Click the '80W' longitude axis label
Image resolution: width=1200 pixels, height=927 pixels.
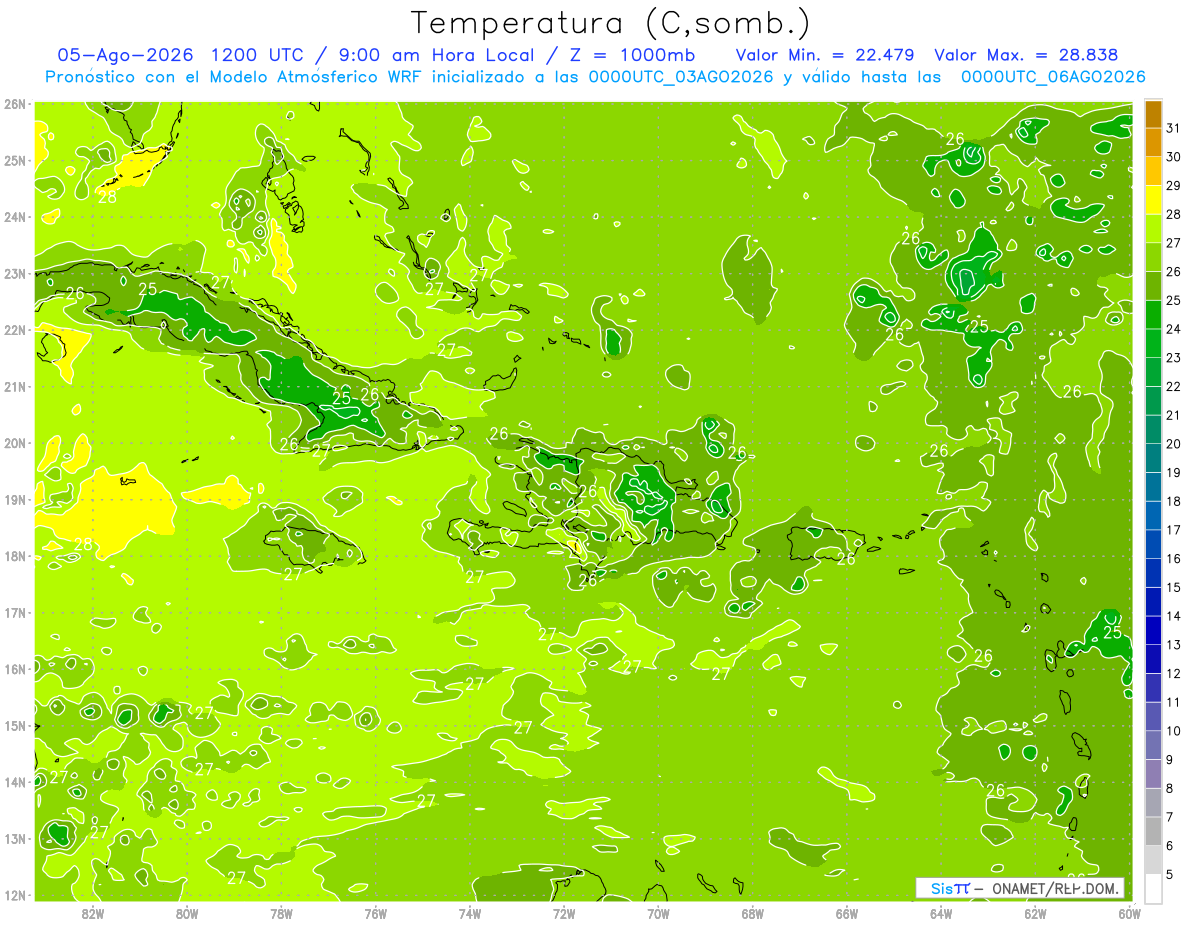point(187,913)
